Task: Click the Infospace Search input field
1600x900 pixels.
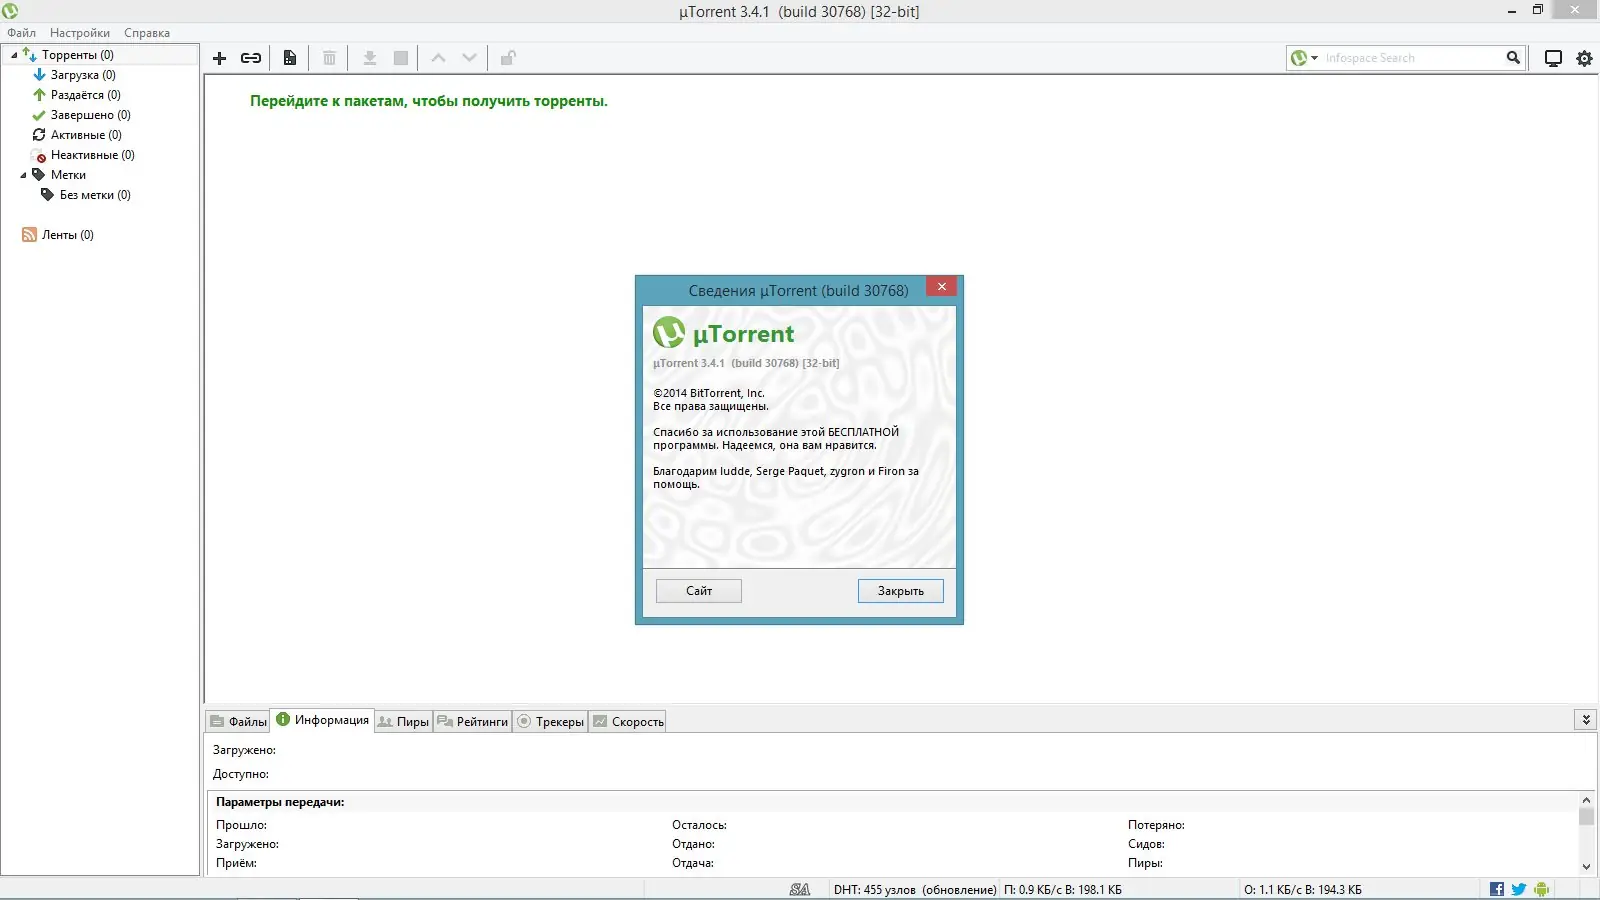Action: point(1412,58)
